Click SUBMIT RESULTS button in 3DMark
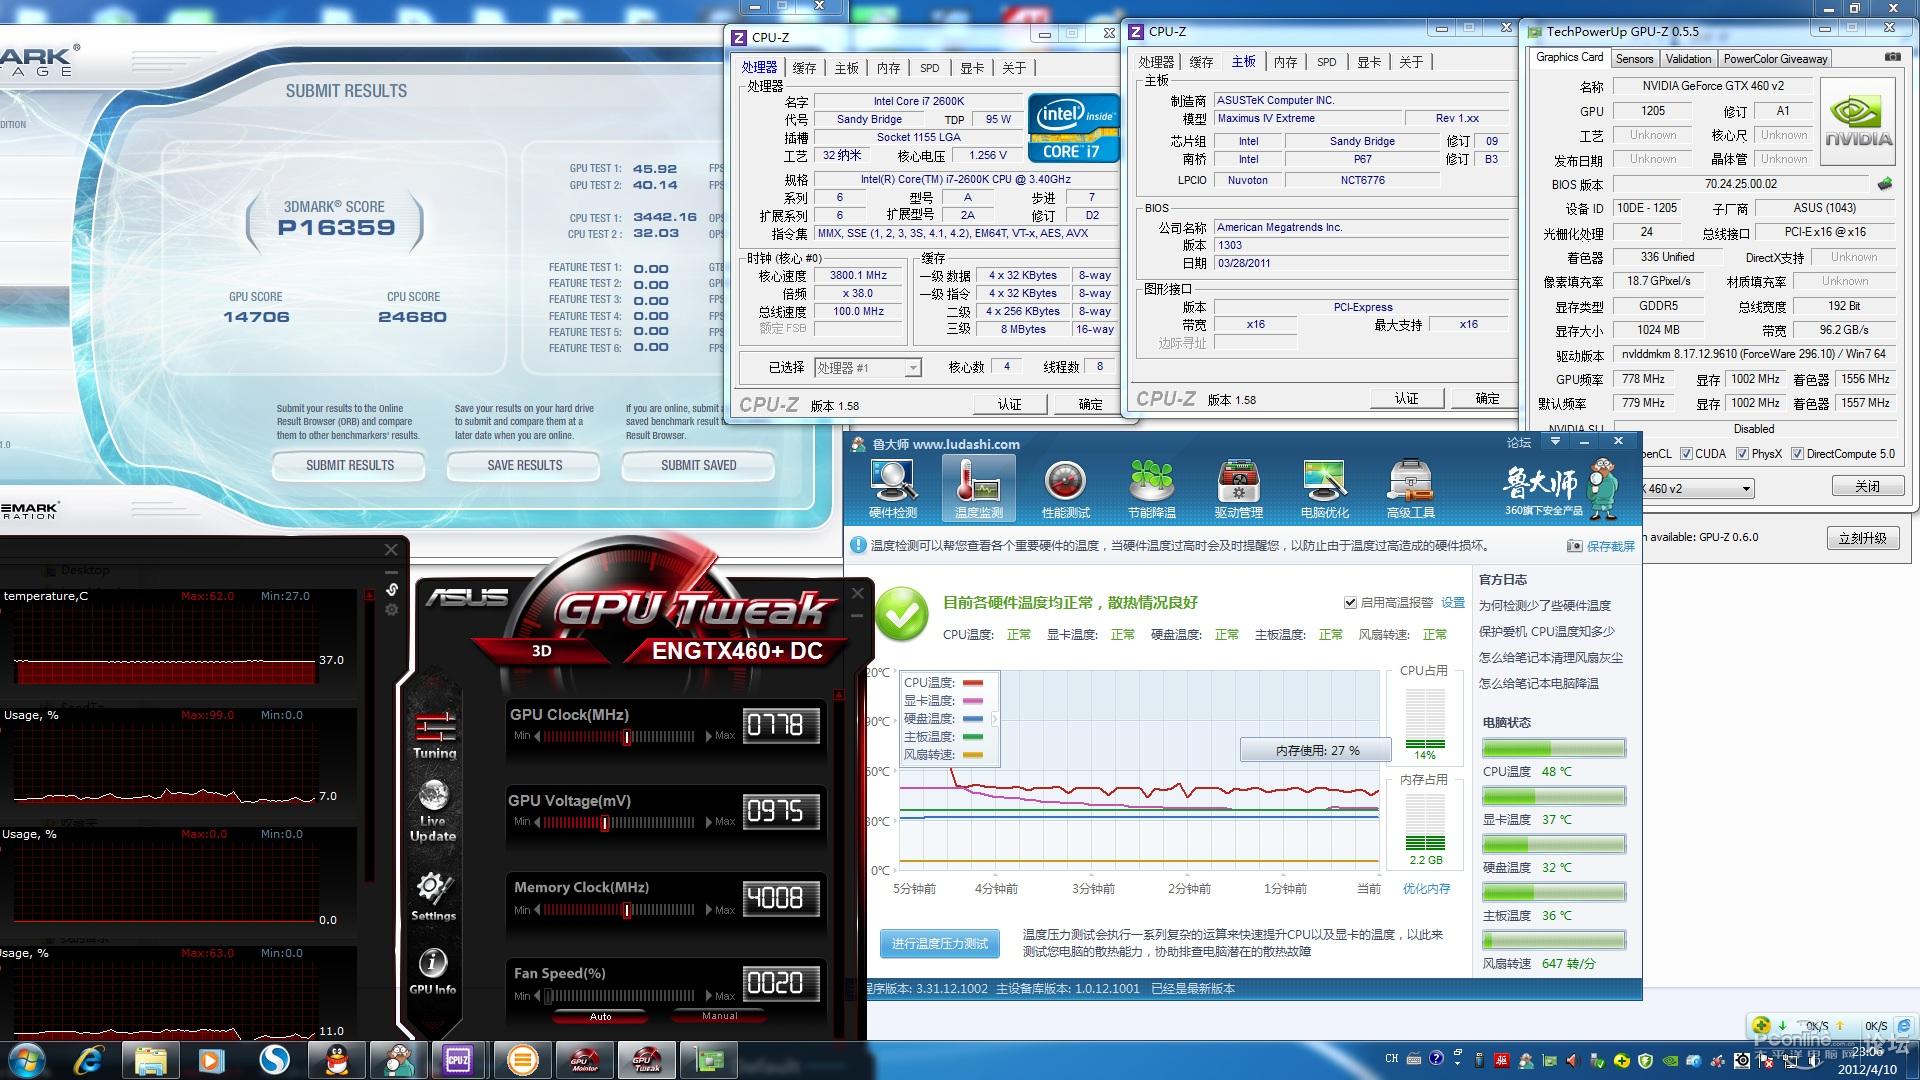 point(350,465)
